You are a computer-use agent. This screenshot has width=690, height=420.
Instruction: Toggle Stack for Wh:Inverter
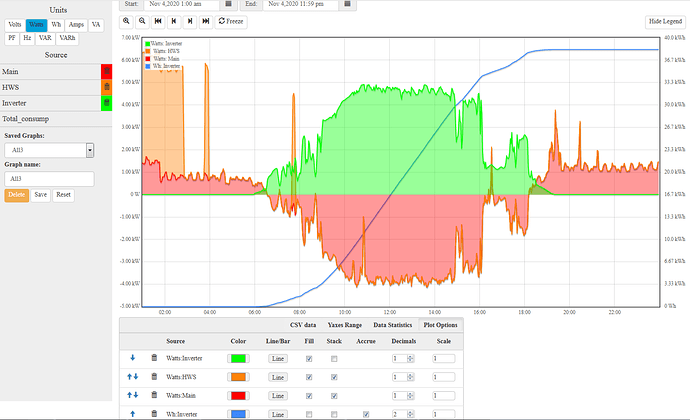334,414
